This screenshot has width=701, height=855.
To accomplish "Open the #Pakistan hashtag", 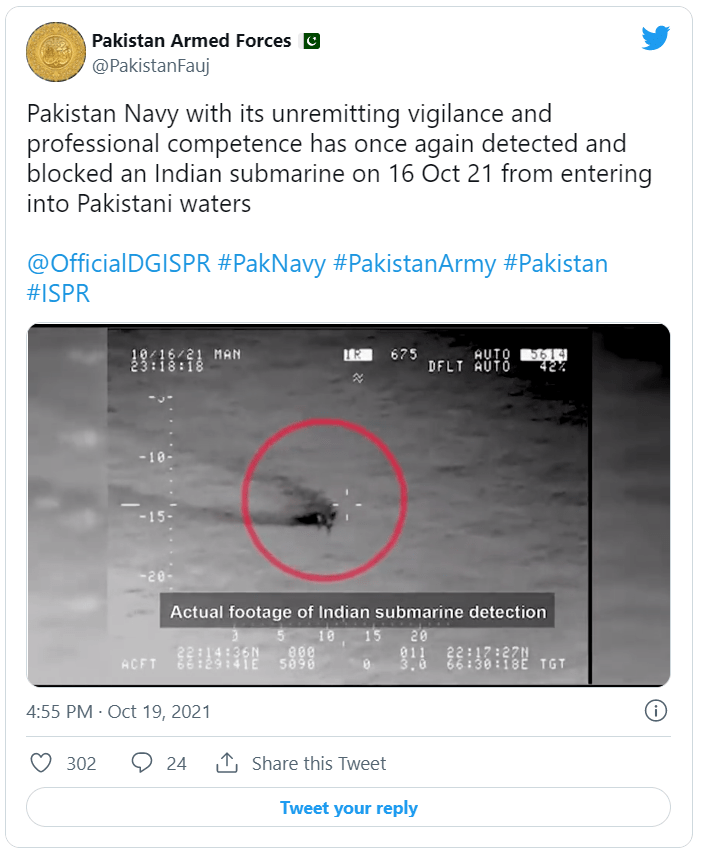I will click(x=555, y=263).
